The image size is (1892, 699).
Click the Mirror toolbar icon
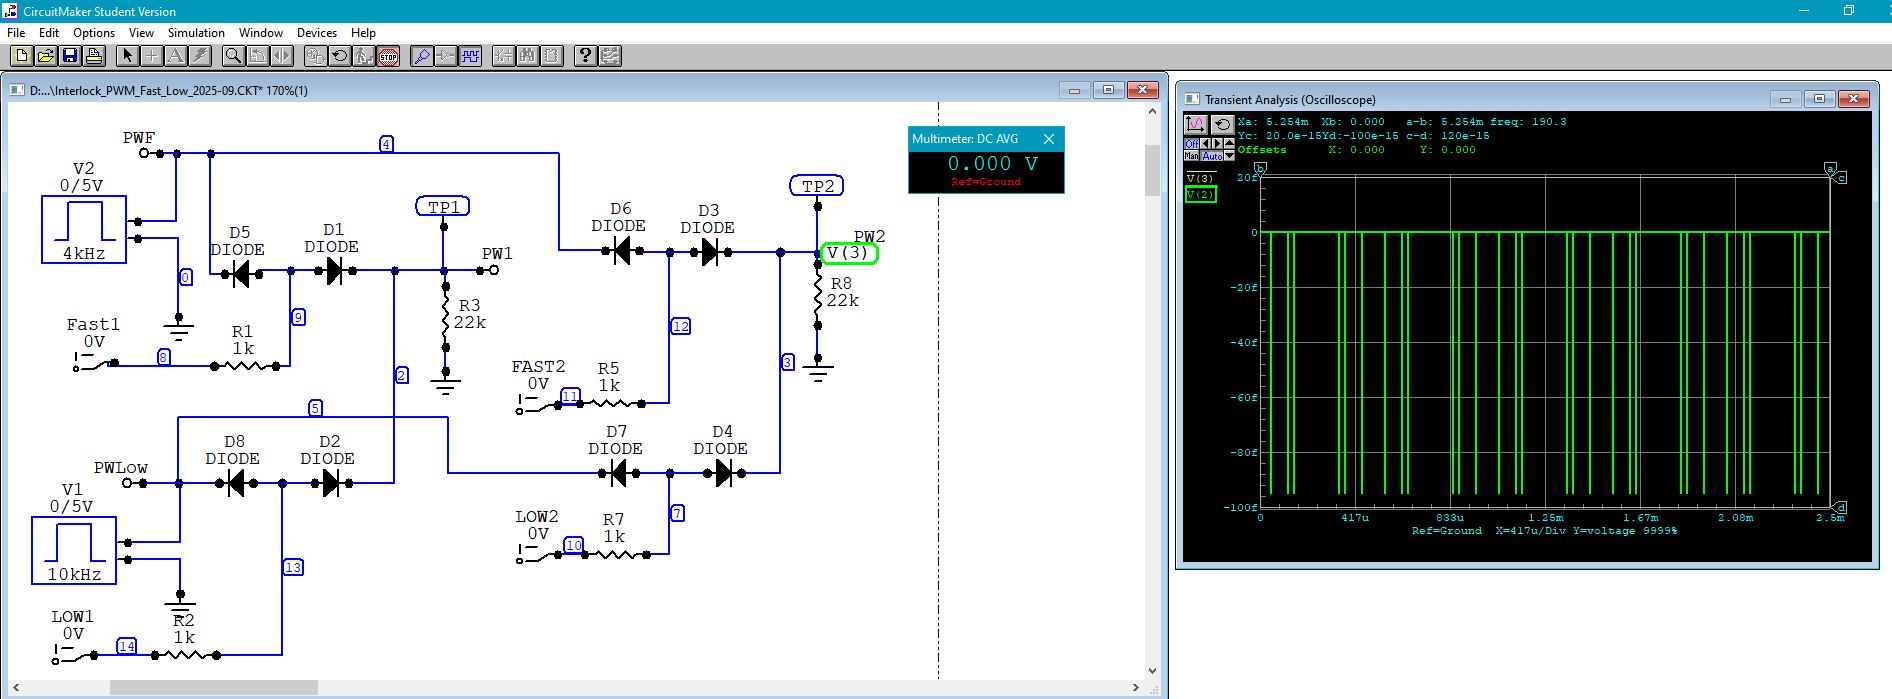point(282,56)
